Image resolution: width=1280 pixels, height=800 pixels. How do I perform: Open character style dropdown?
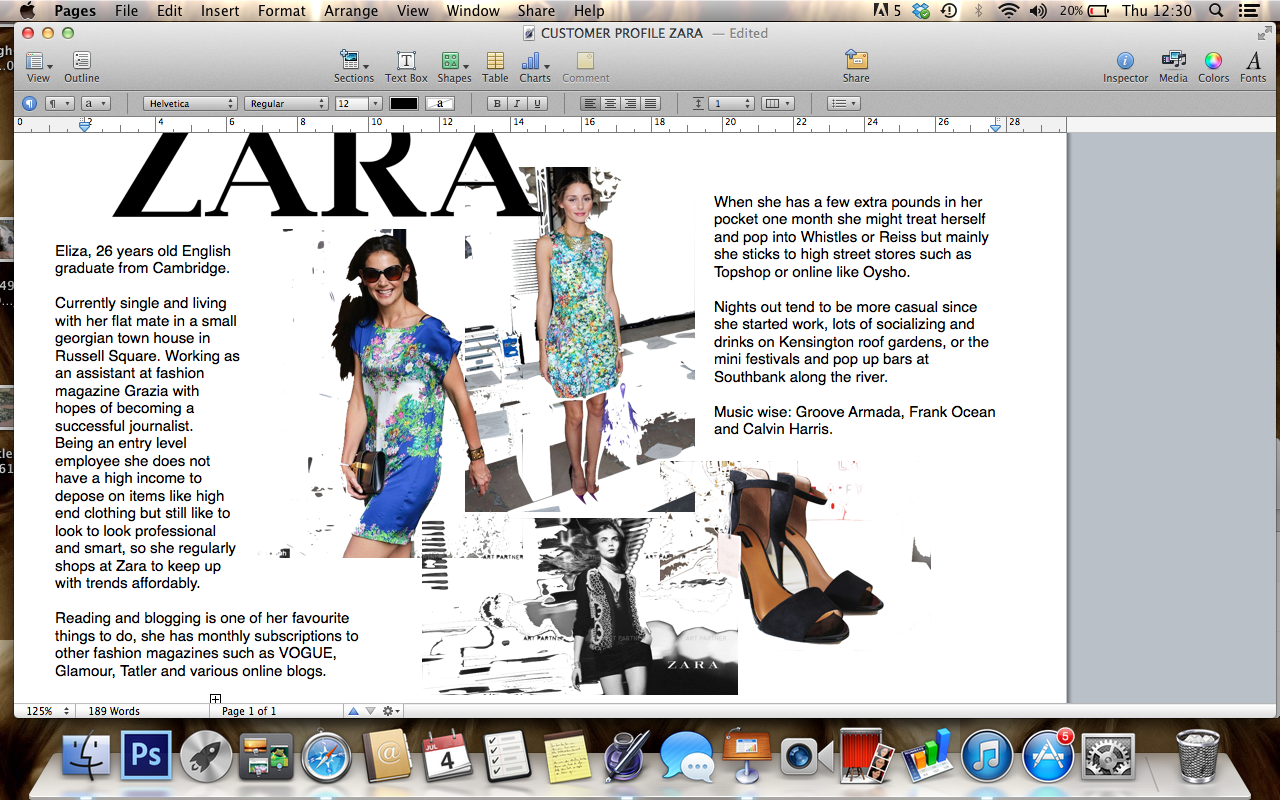95,103
